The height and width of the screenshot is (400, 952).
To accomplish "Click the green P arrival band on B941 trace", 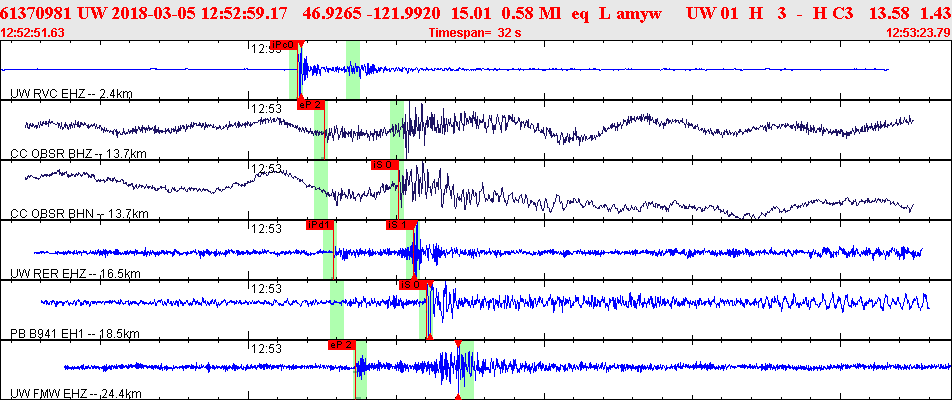I will point(337,310).
